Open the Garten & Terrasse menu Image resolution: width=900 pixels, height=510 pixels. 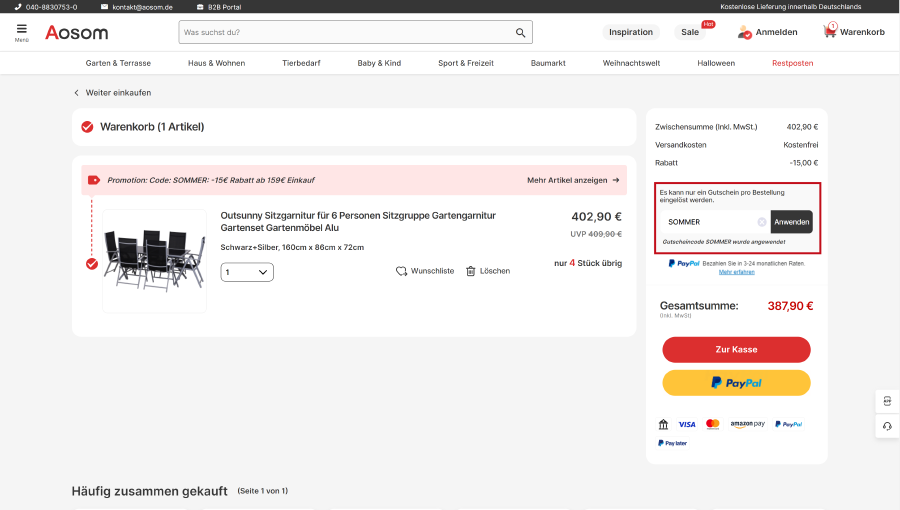pyautogui.click(x=118, y=63)
